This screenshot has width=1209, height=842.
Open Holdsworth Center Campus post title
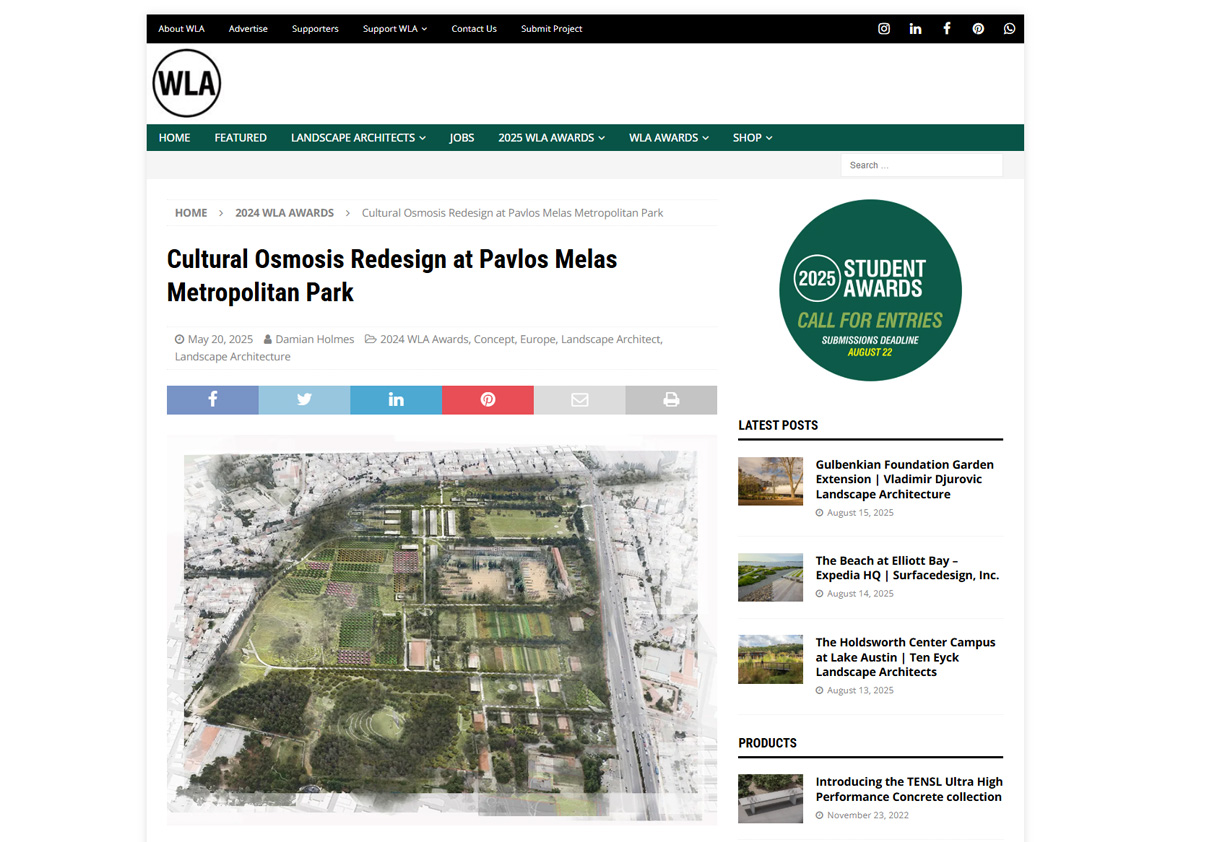tap(906, 657)
